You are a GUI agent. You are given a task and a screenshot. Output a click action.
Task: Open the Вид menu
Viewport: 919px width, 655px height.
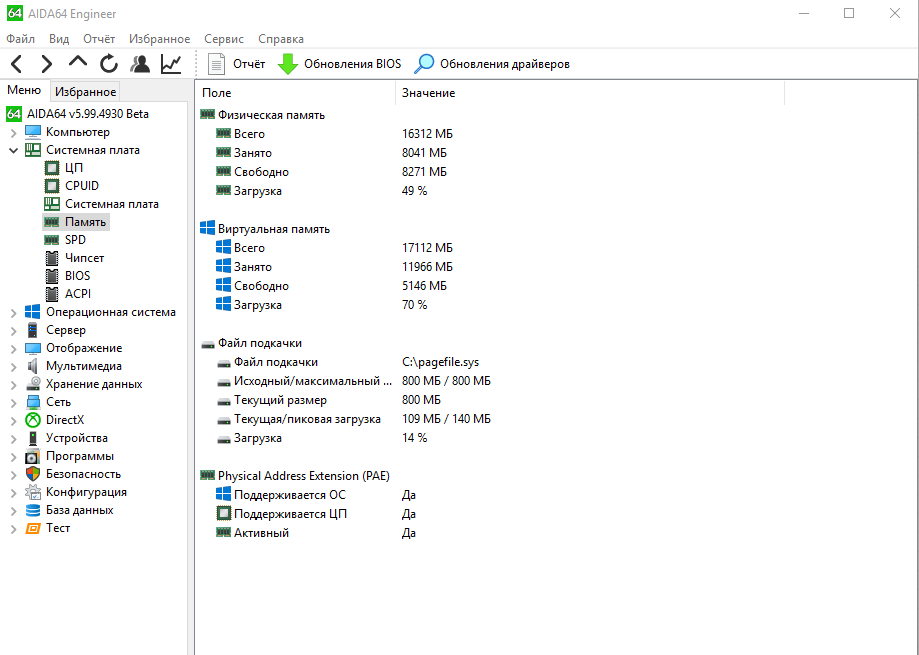[59, 39]
